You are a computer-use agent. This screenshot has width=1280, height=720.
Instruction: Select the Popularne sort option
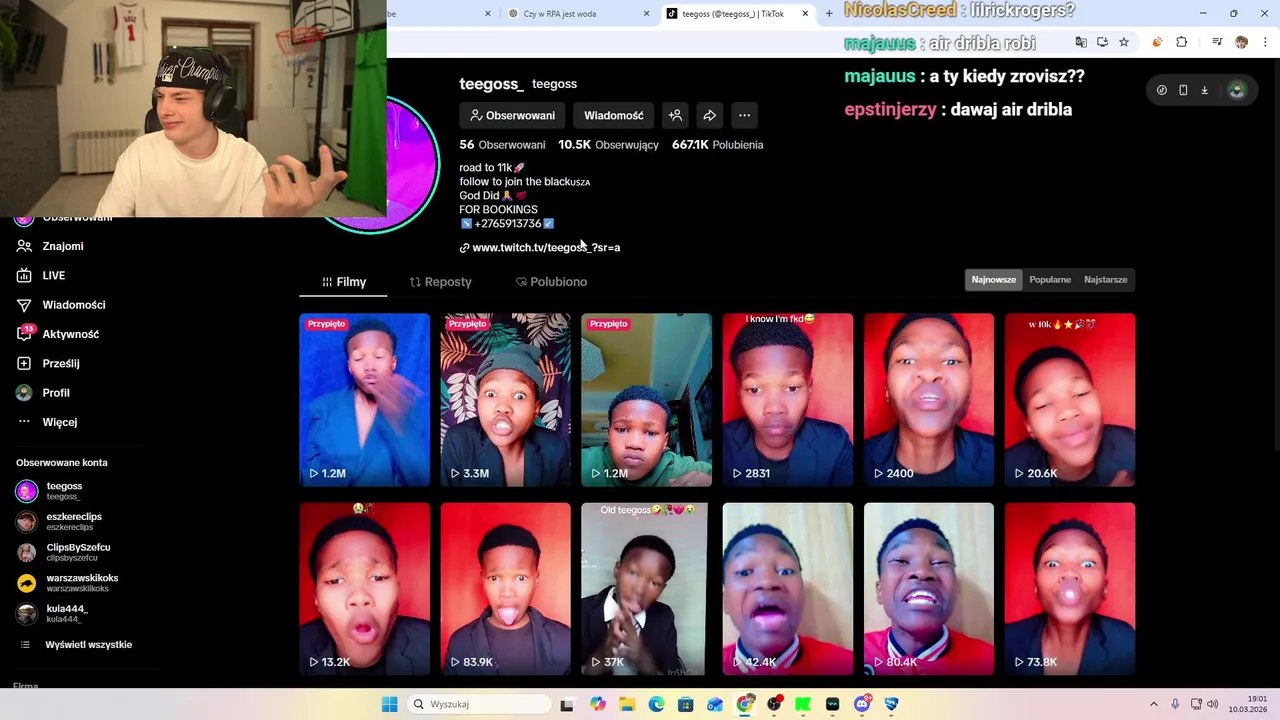[1050, 280]
